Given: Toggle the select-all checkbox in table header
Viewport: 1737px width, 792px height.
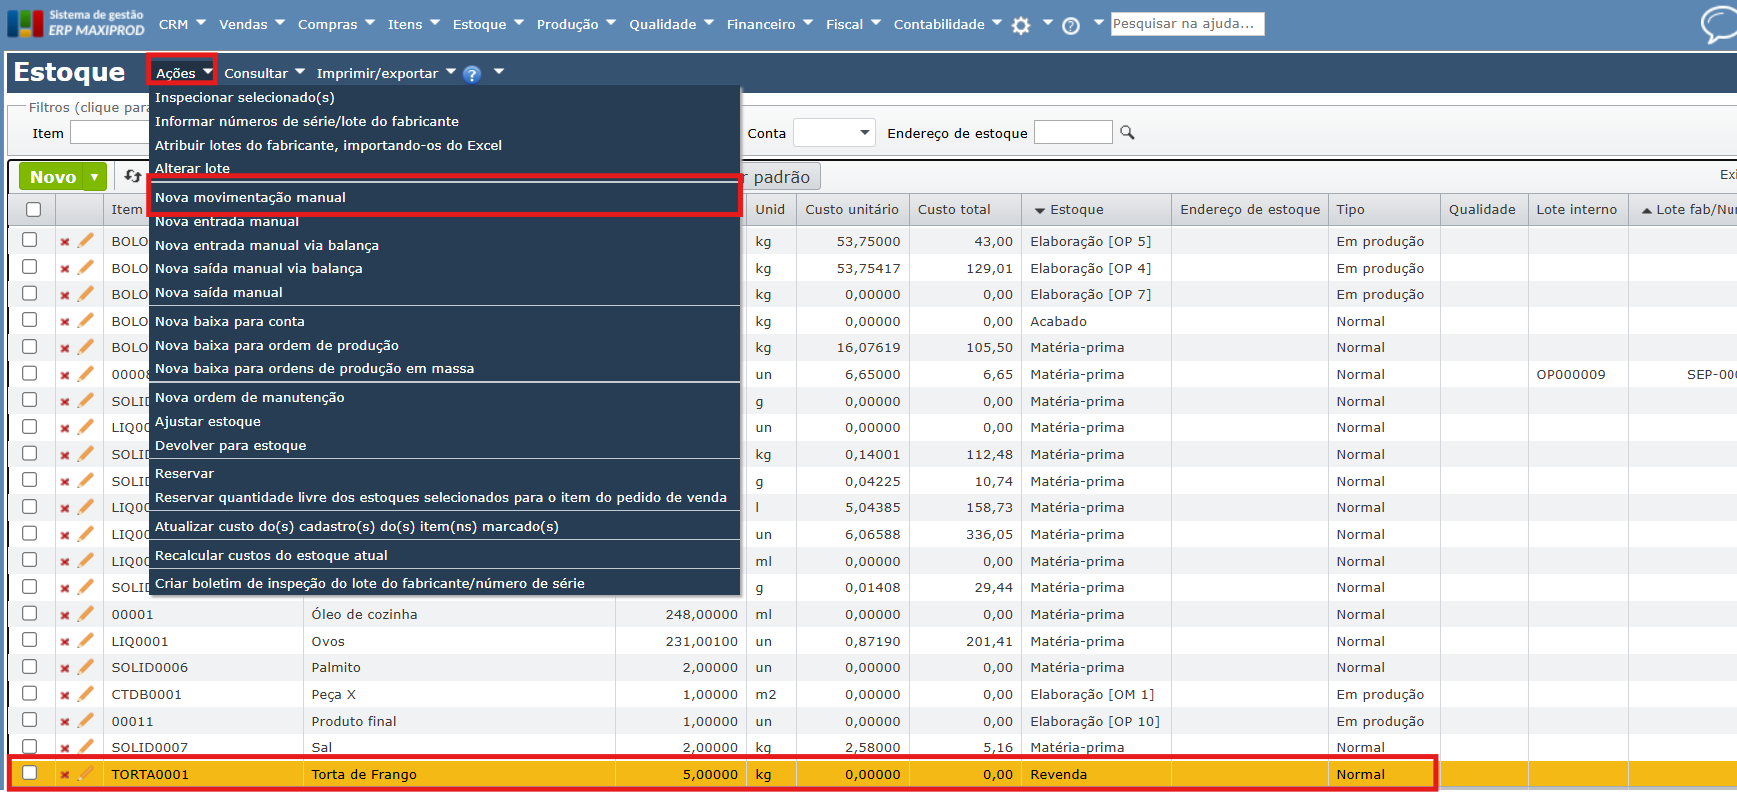Looking at the screenshot, I should point(34,209).
